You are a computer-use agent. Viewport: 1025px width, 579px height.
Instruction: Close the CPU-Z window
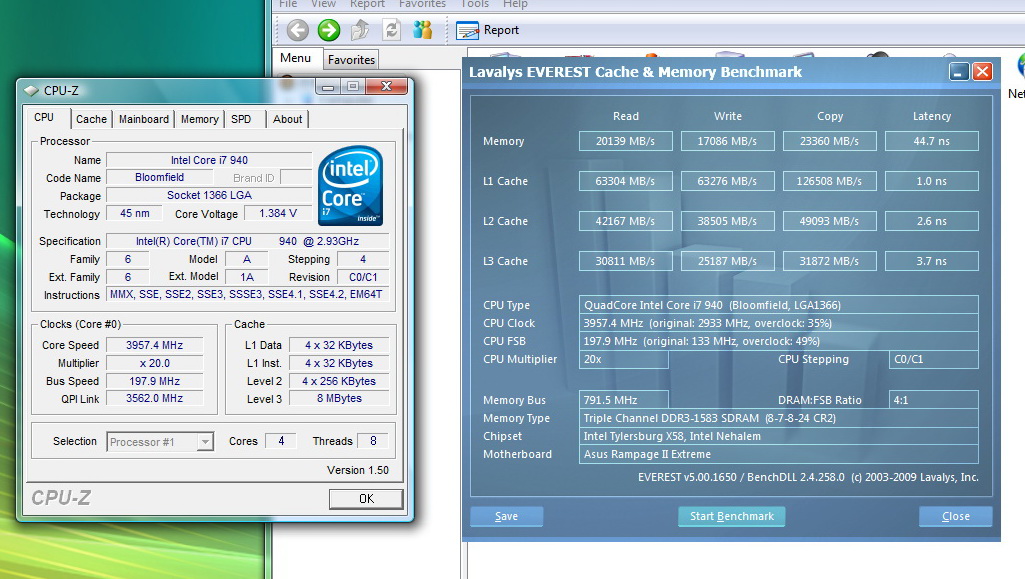click(386, 86)
